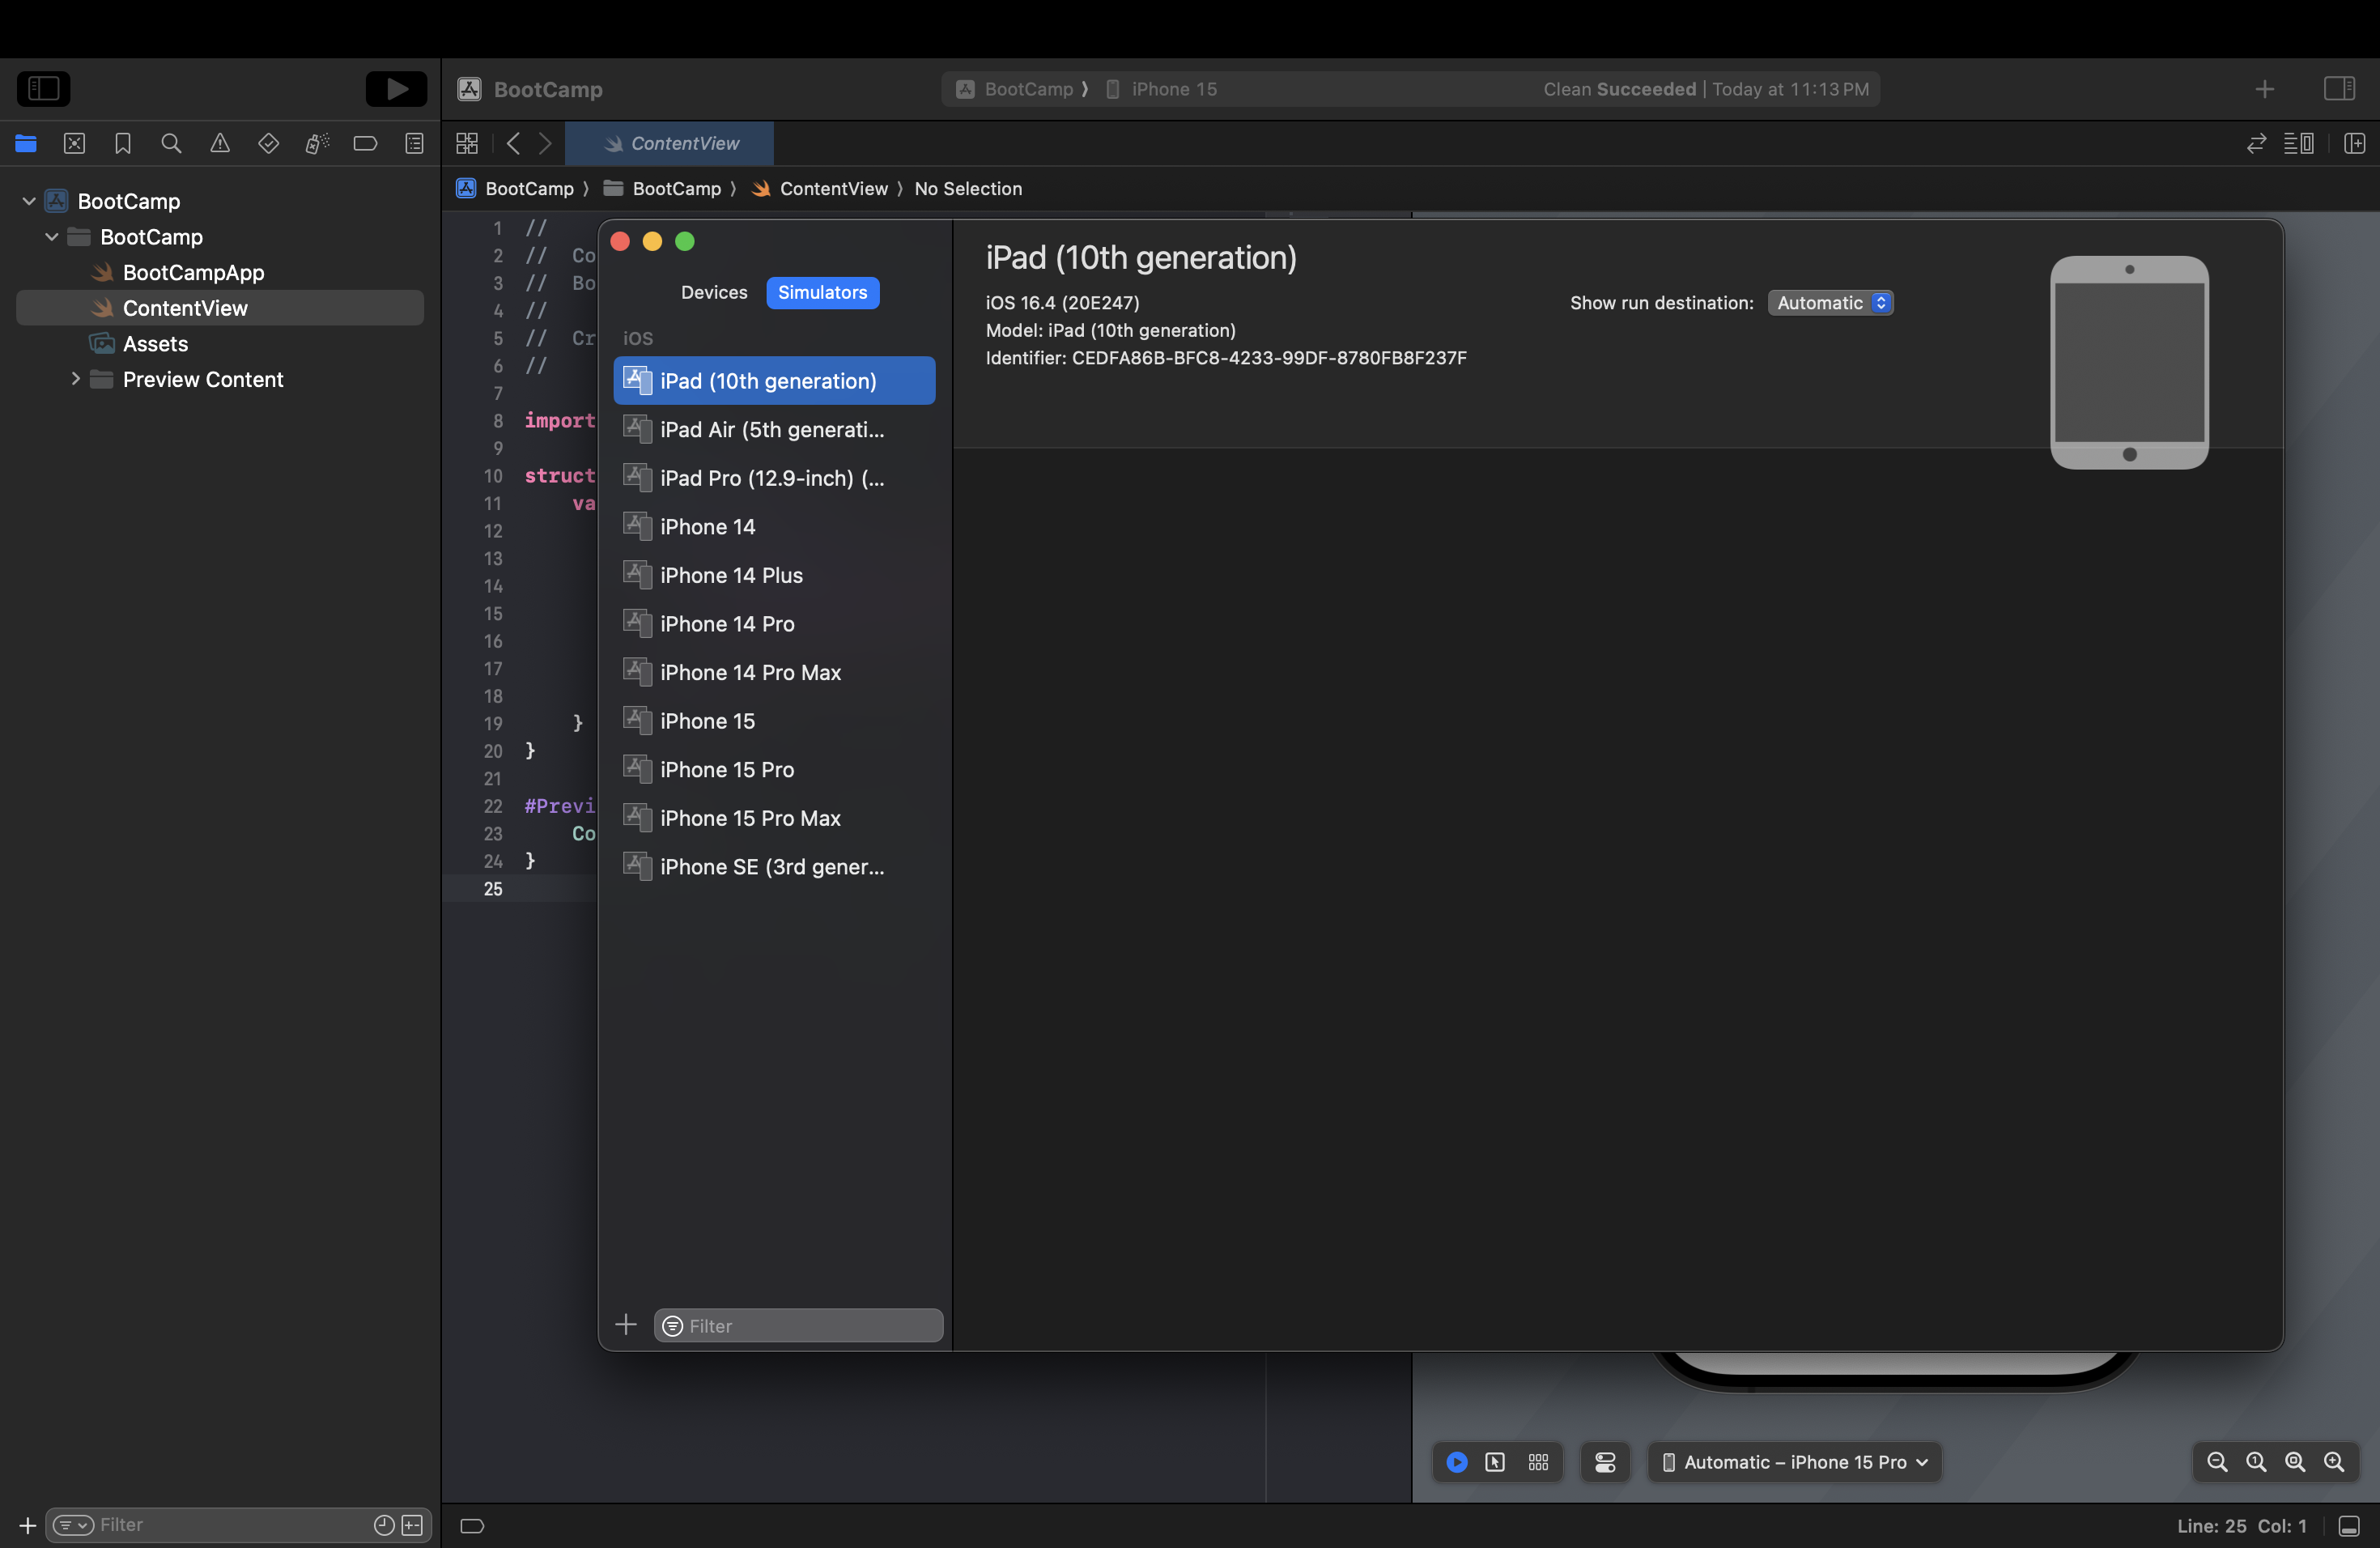
Task: Toggle the bottom debug area
Action: [2349, 1526]
